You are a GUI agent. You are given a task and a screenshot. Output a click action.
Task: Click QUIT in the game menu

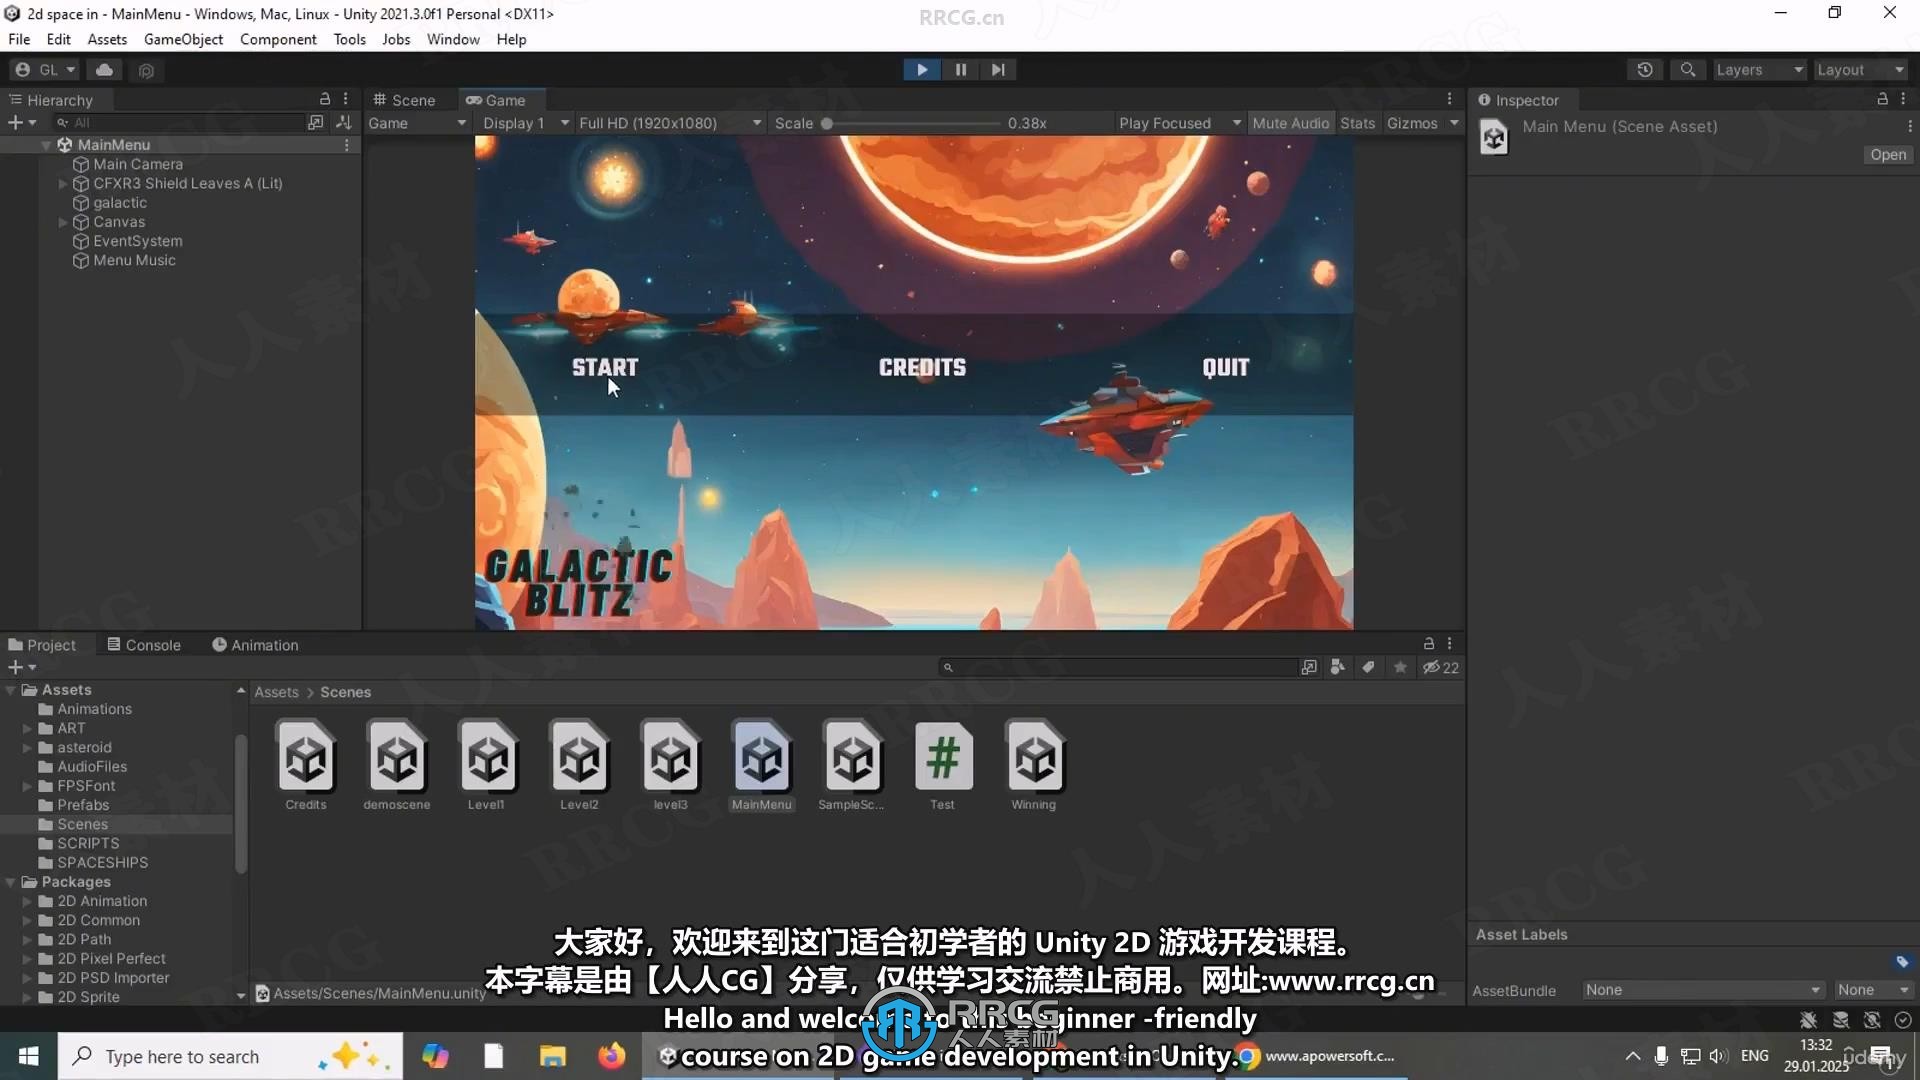(x=1226, y=367)
